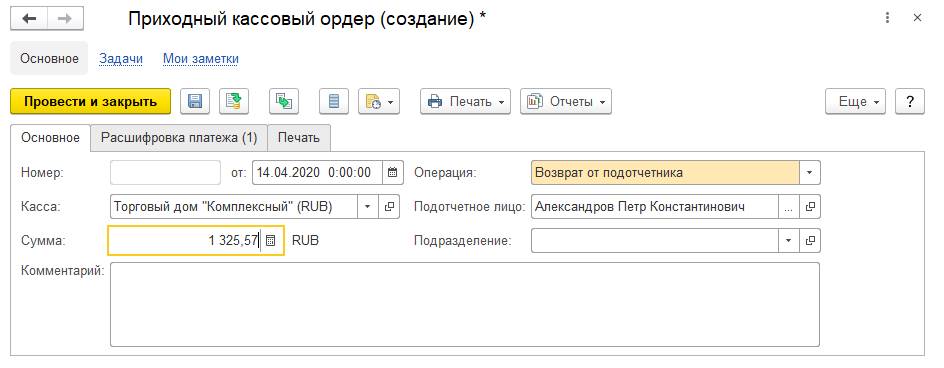944x368 pixels.
Task: Post the document with the green arrow icon
Action: [234, 102]
